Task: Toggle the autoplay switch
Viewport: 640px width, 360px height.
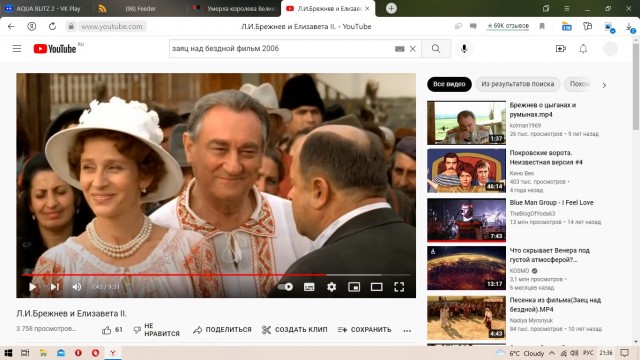Action: coord(285,287)
